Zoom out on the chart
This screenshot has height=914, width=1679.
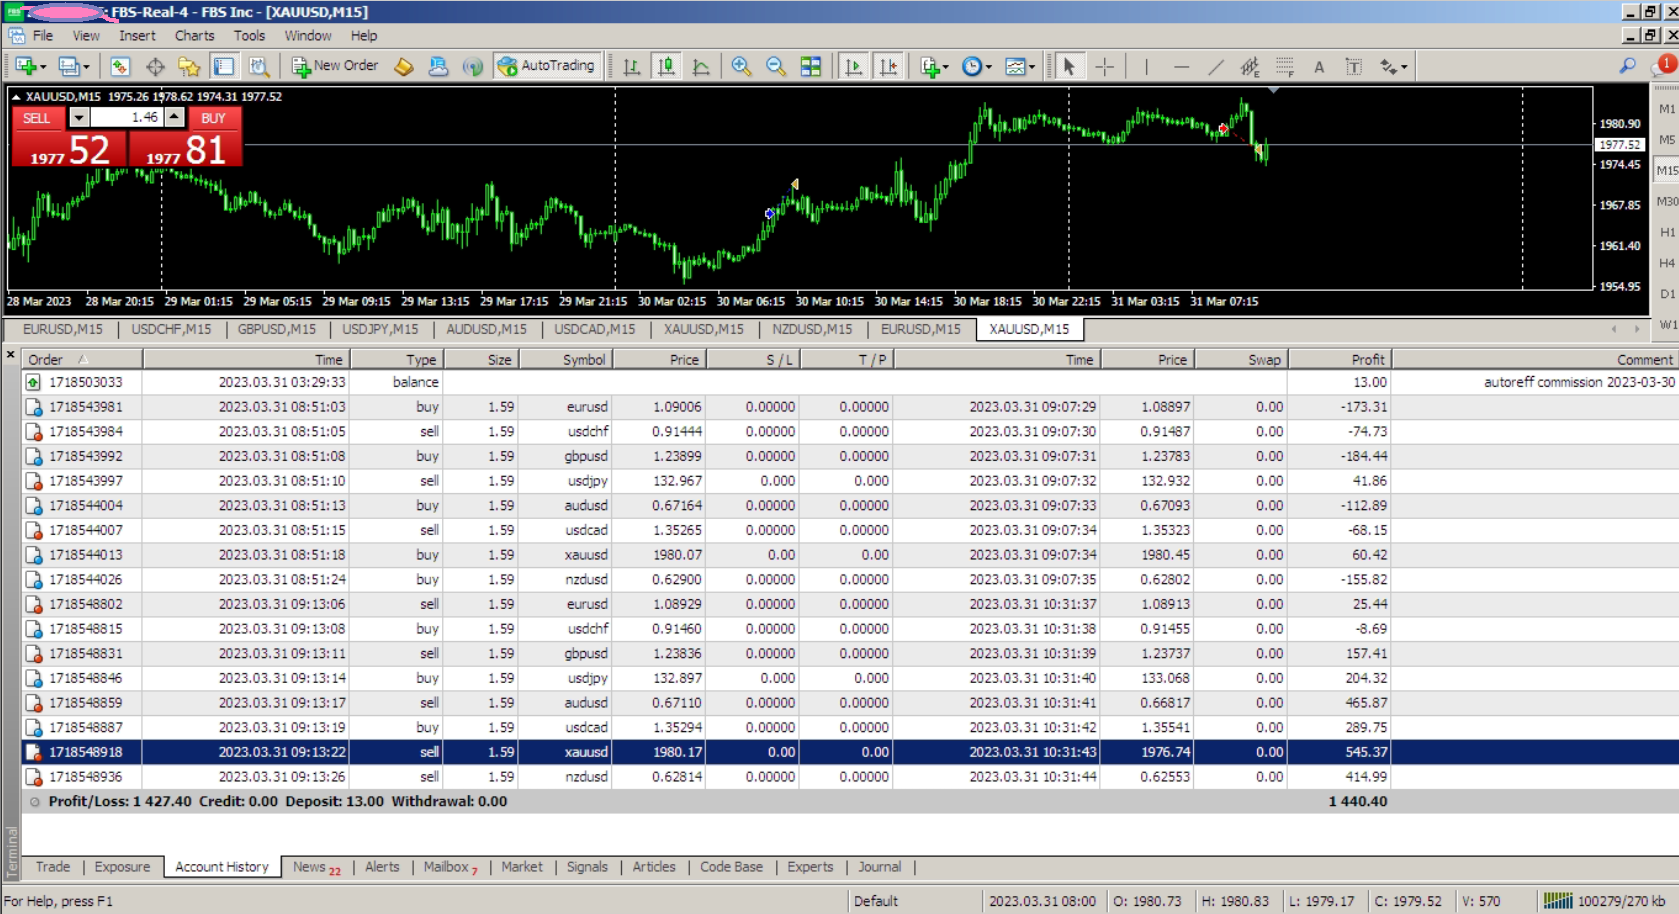coord(776,66)
